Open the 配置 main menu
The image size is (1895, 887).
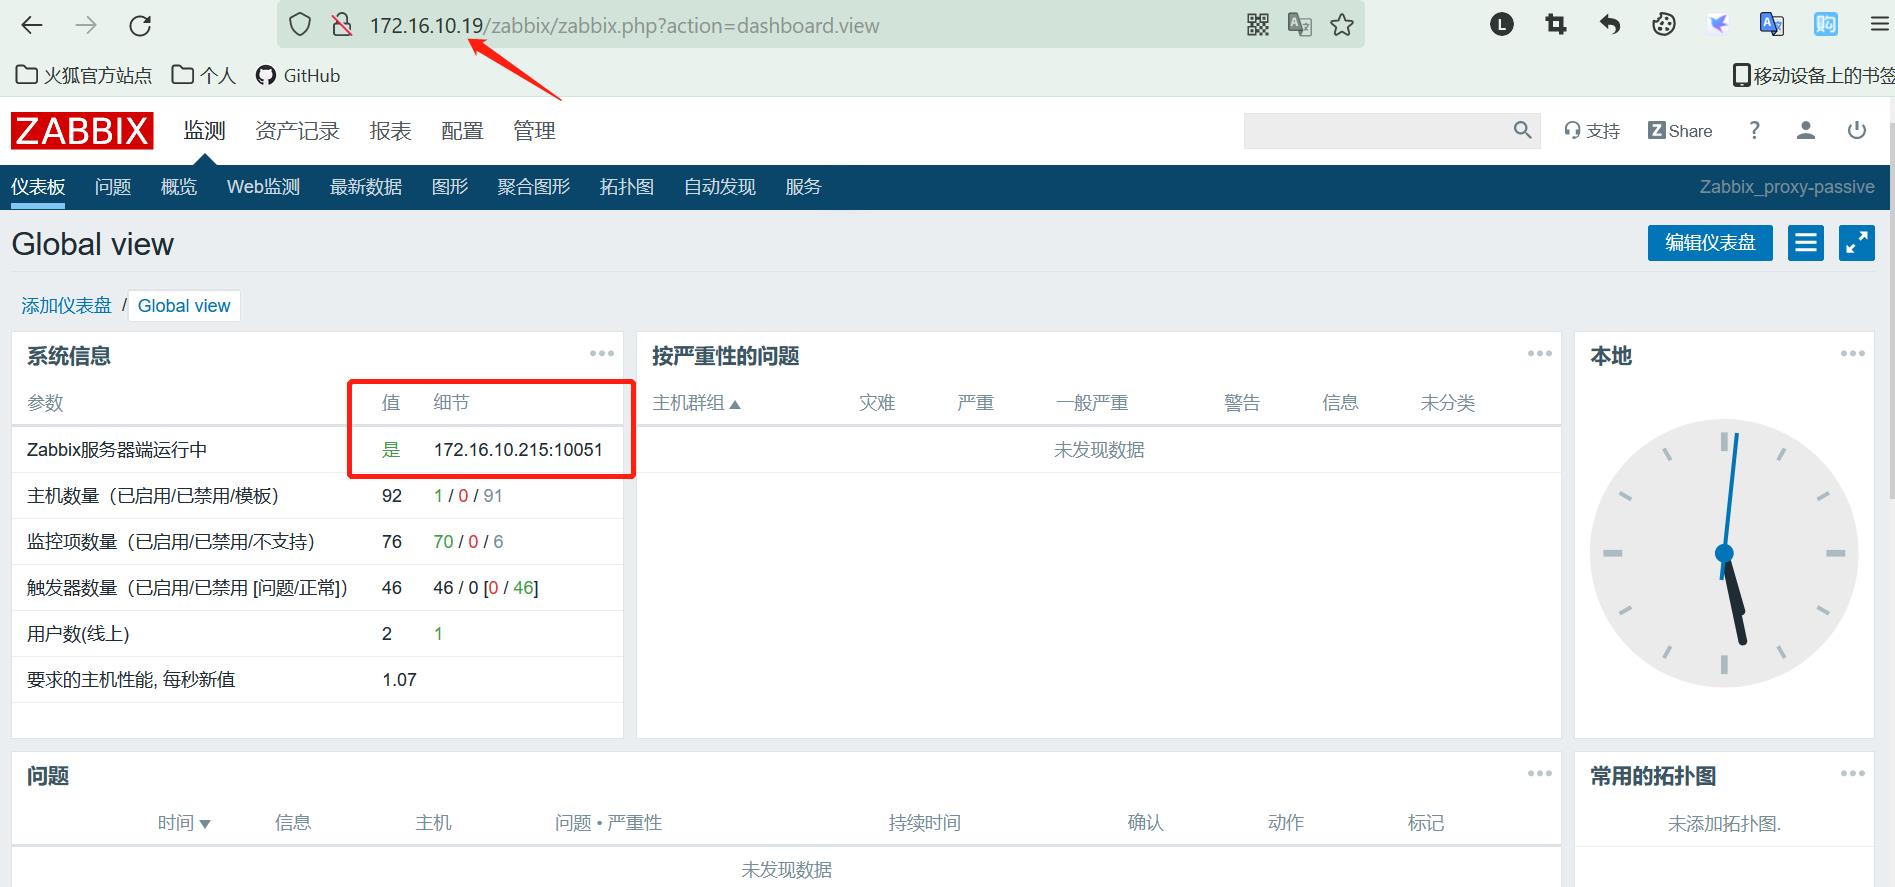click(x=462, y=131)
